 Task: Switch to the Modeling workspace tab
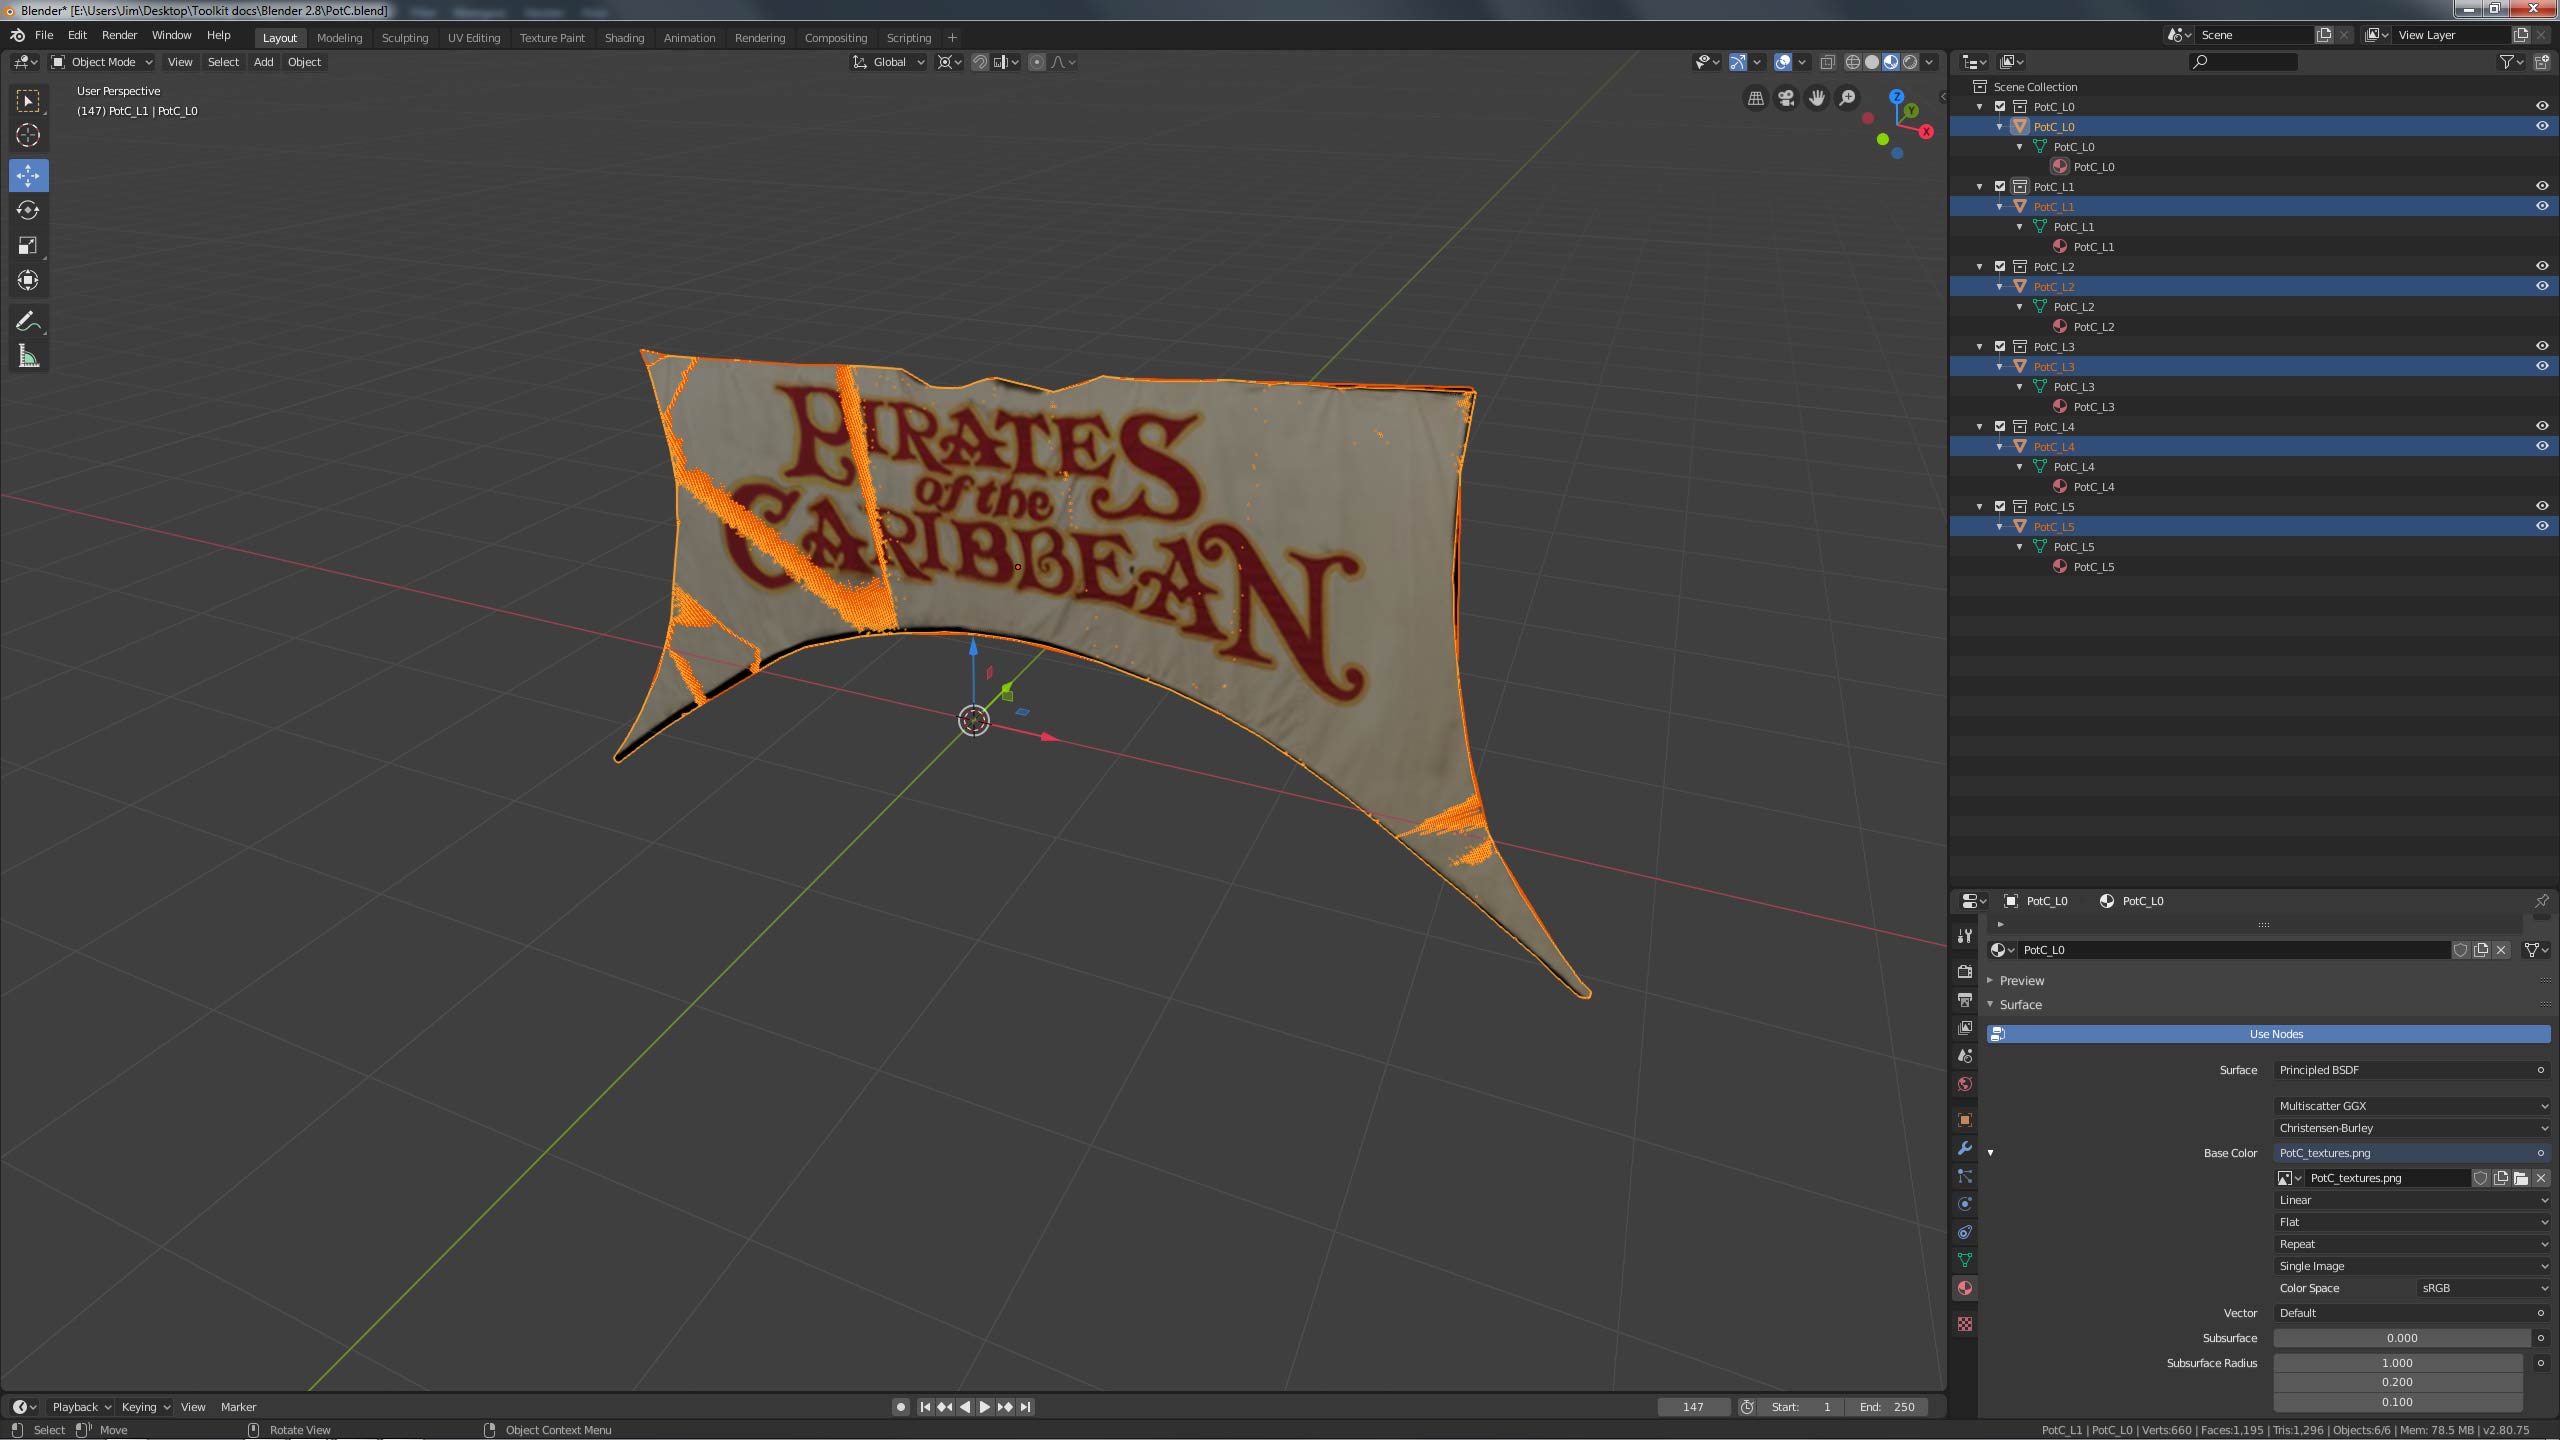click(339, 38)
